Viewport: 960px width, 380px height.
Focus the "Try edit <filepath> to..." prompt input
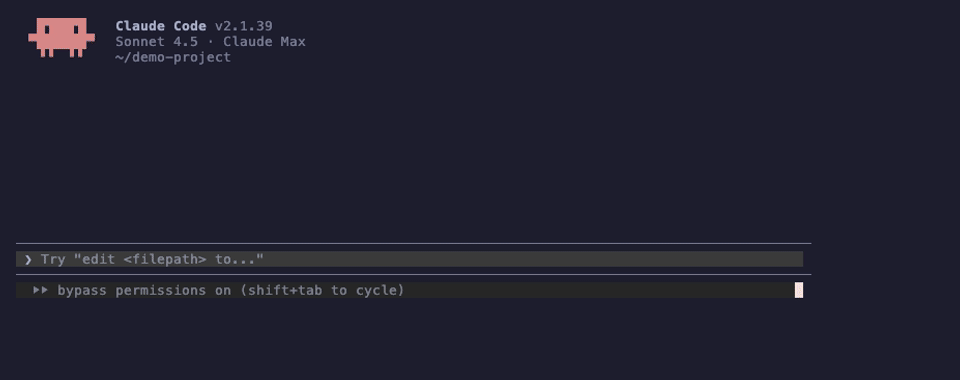(x=409, y=259)
